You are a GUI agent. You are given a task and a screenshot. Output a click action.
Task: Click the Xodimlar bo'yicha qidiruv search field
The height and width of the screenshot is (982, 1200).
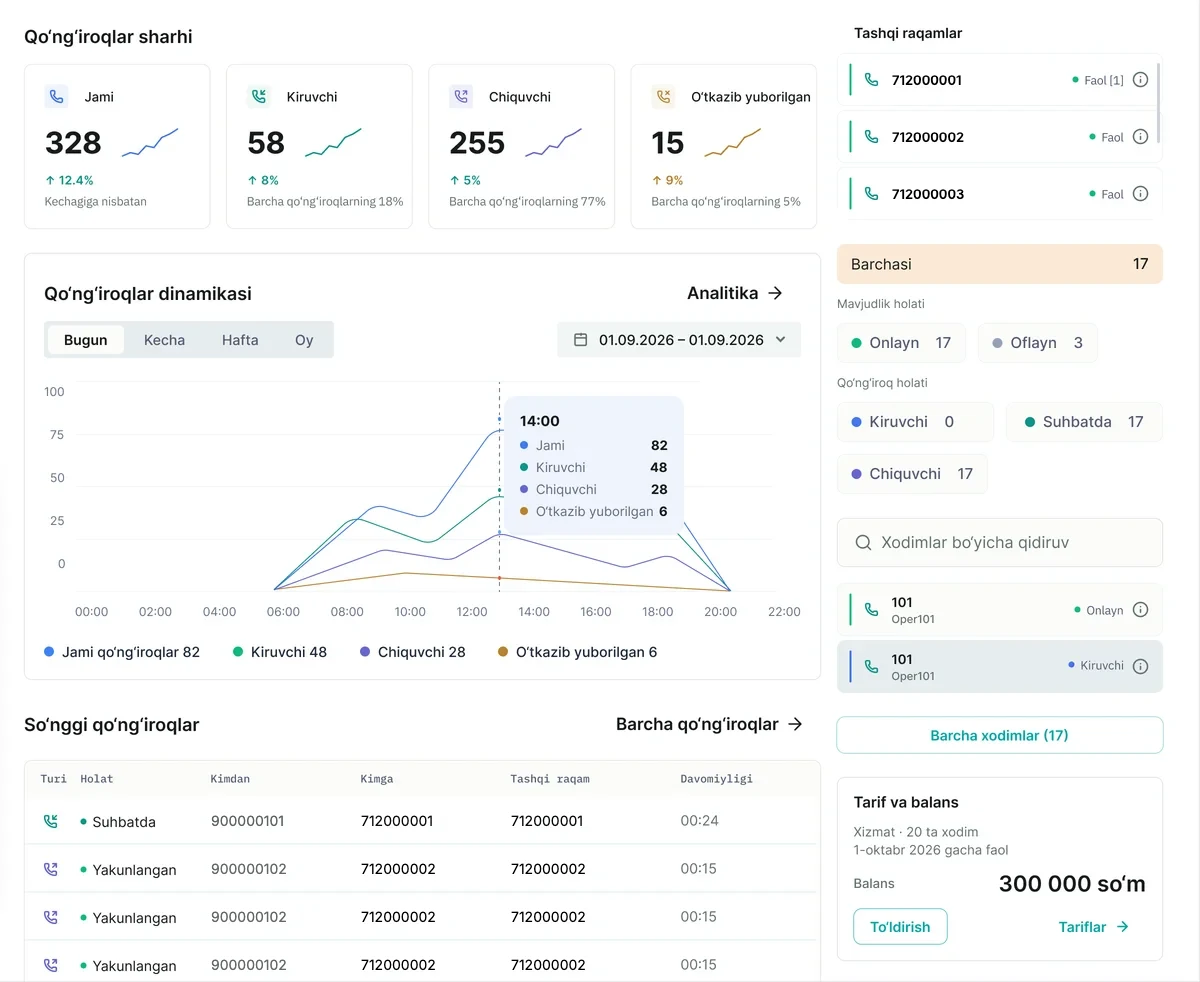[1000, 543]
